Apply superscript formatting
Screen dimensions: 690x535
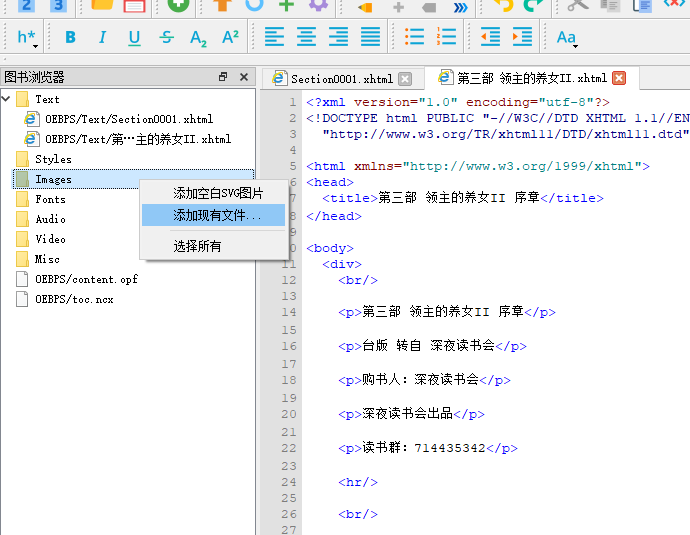[230, 37]
